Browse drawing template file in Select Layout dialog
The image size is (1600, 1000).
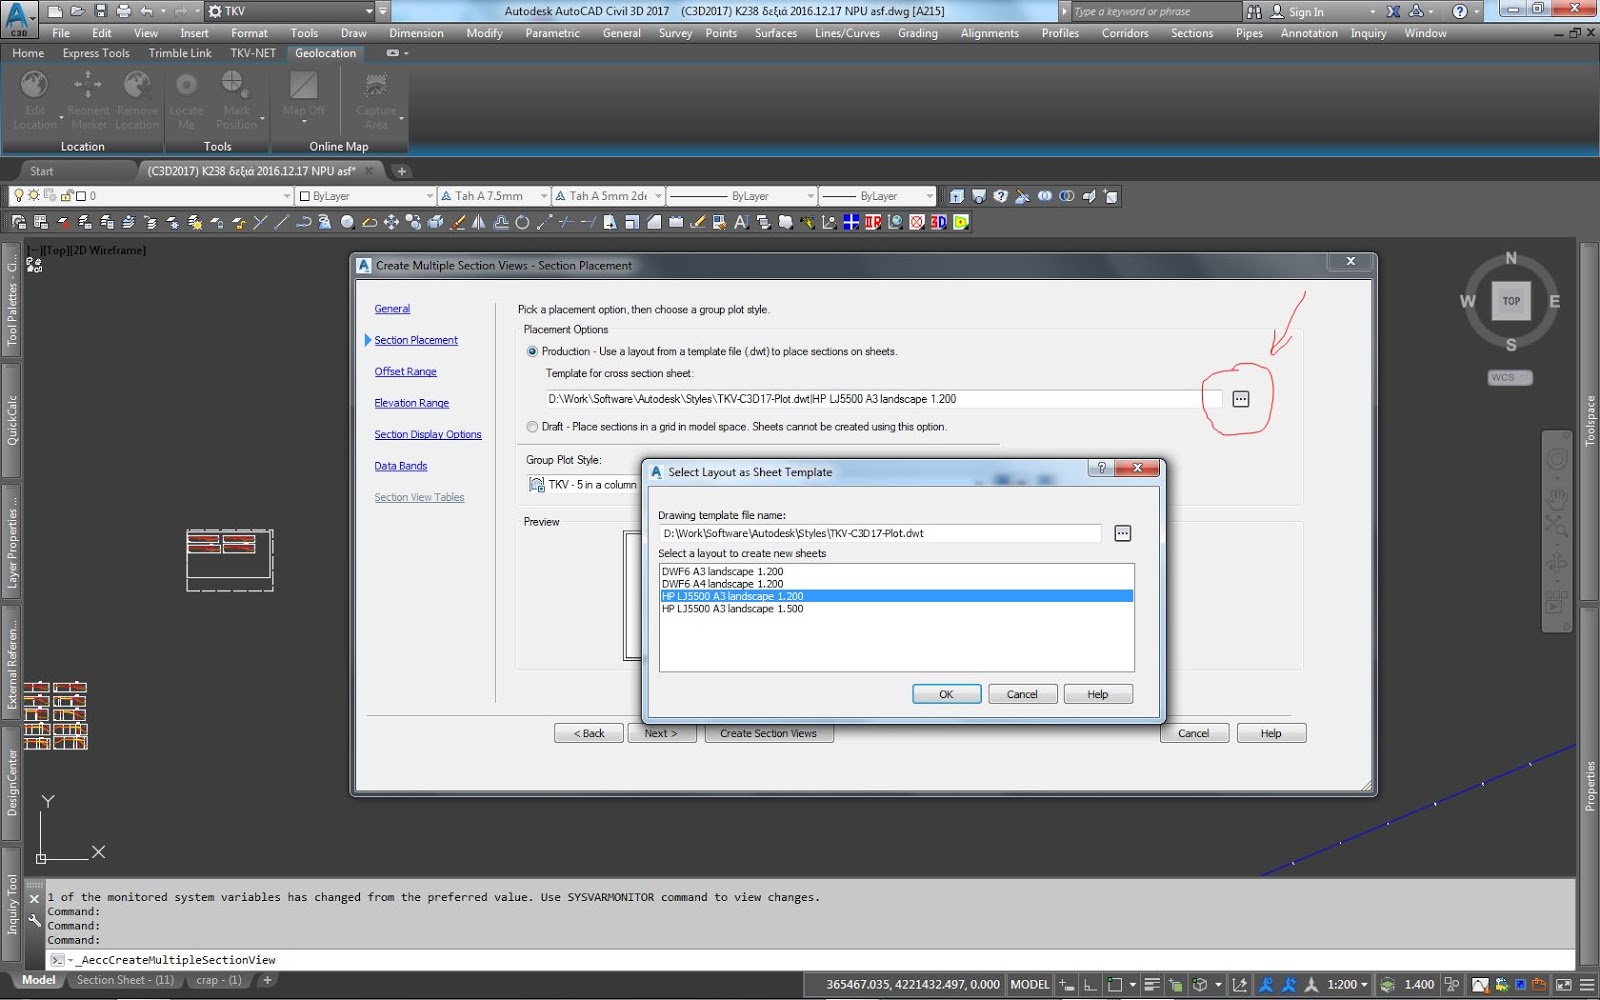tap(1122, 533)
